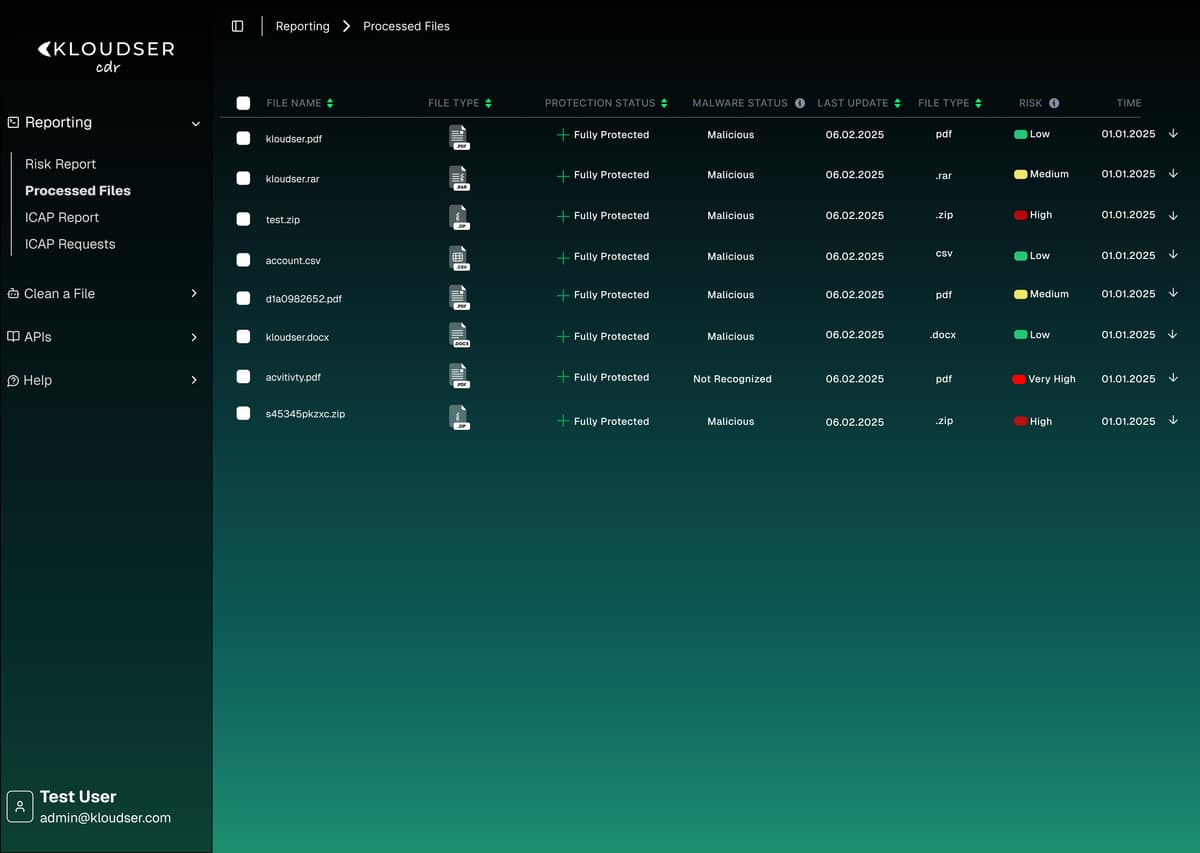Sort by File Name column arrows
This screenshot has width=1200, height=853.
pyautogui.click(x=330, y=103)
